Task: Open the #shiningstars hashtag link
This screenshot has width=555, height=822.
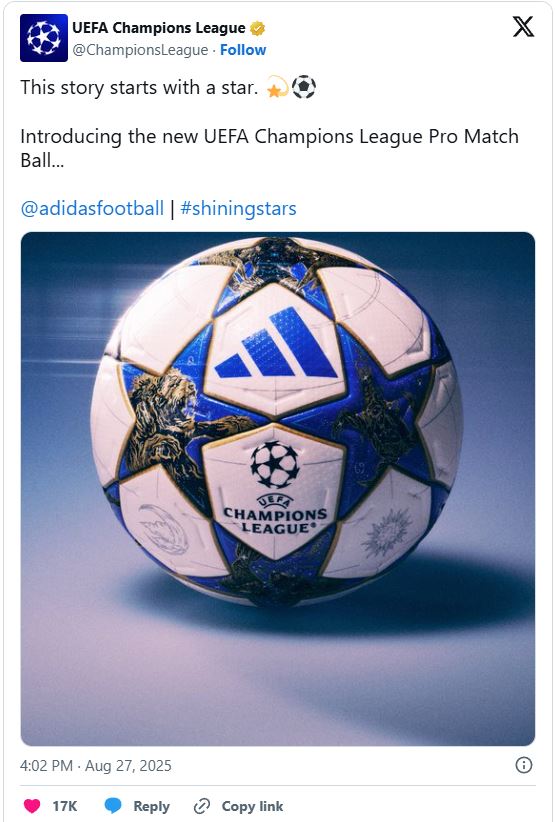Action: pyautogui.click(x=238, y=208)
